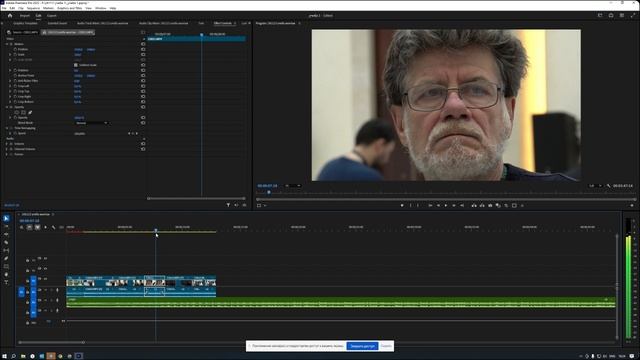640x360 pixels.
Task: Click Mark Out in Program Monitor
Action: pos(418,205)
